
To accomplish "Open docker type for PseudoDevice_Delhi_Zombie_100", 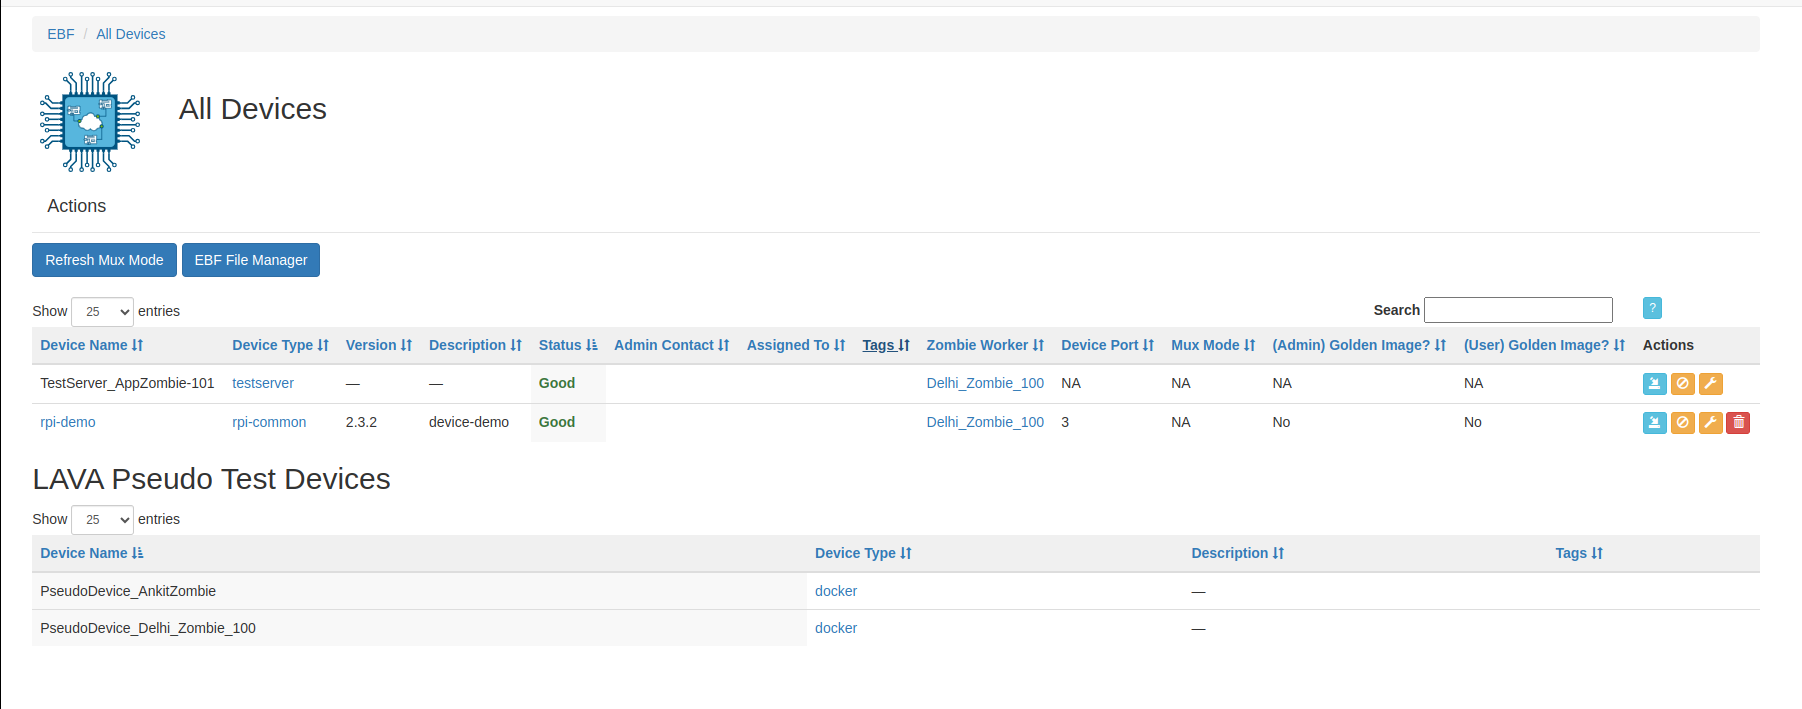I will (836, 628).
